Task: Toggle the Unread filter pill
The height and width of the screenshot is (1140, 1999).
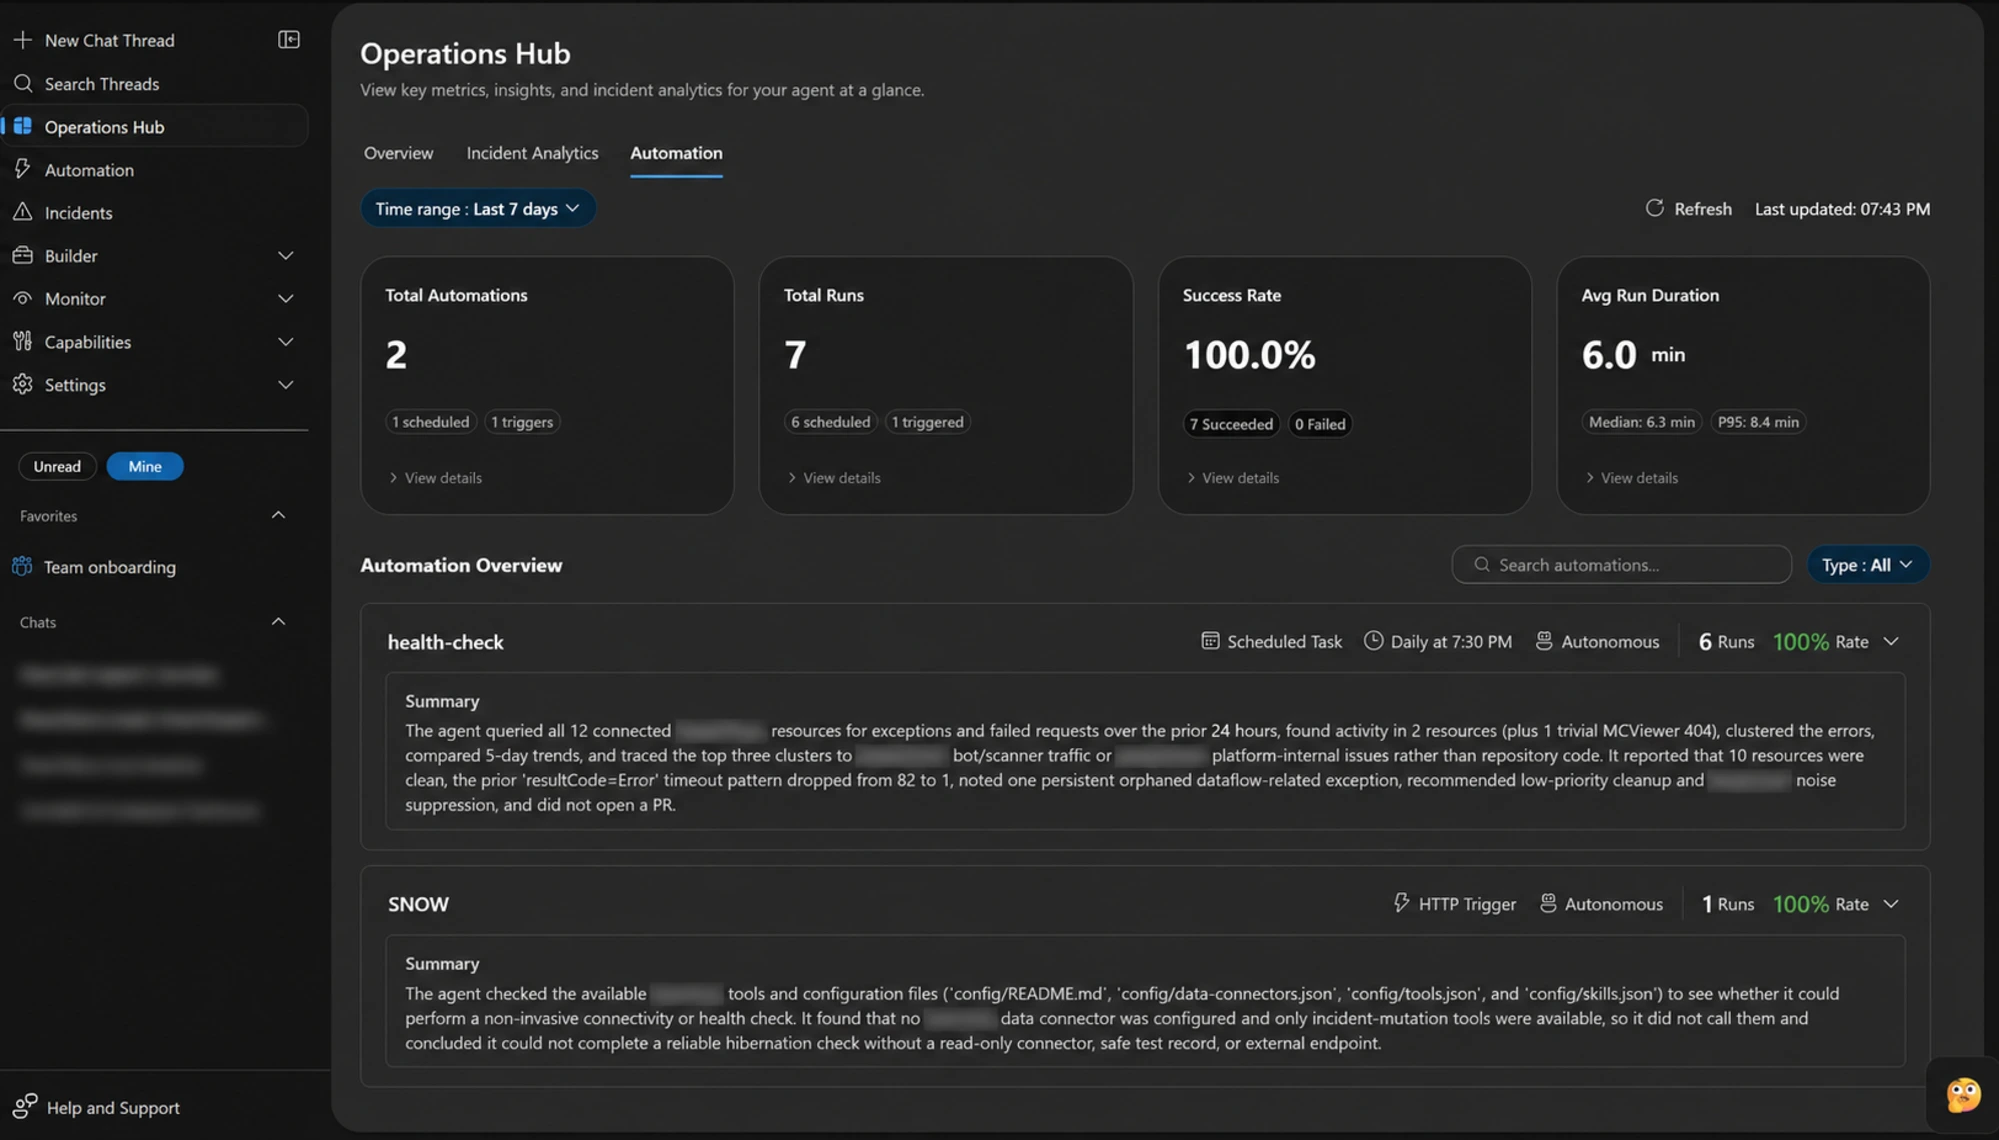Action: point(57,466)
